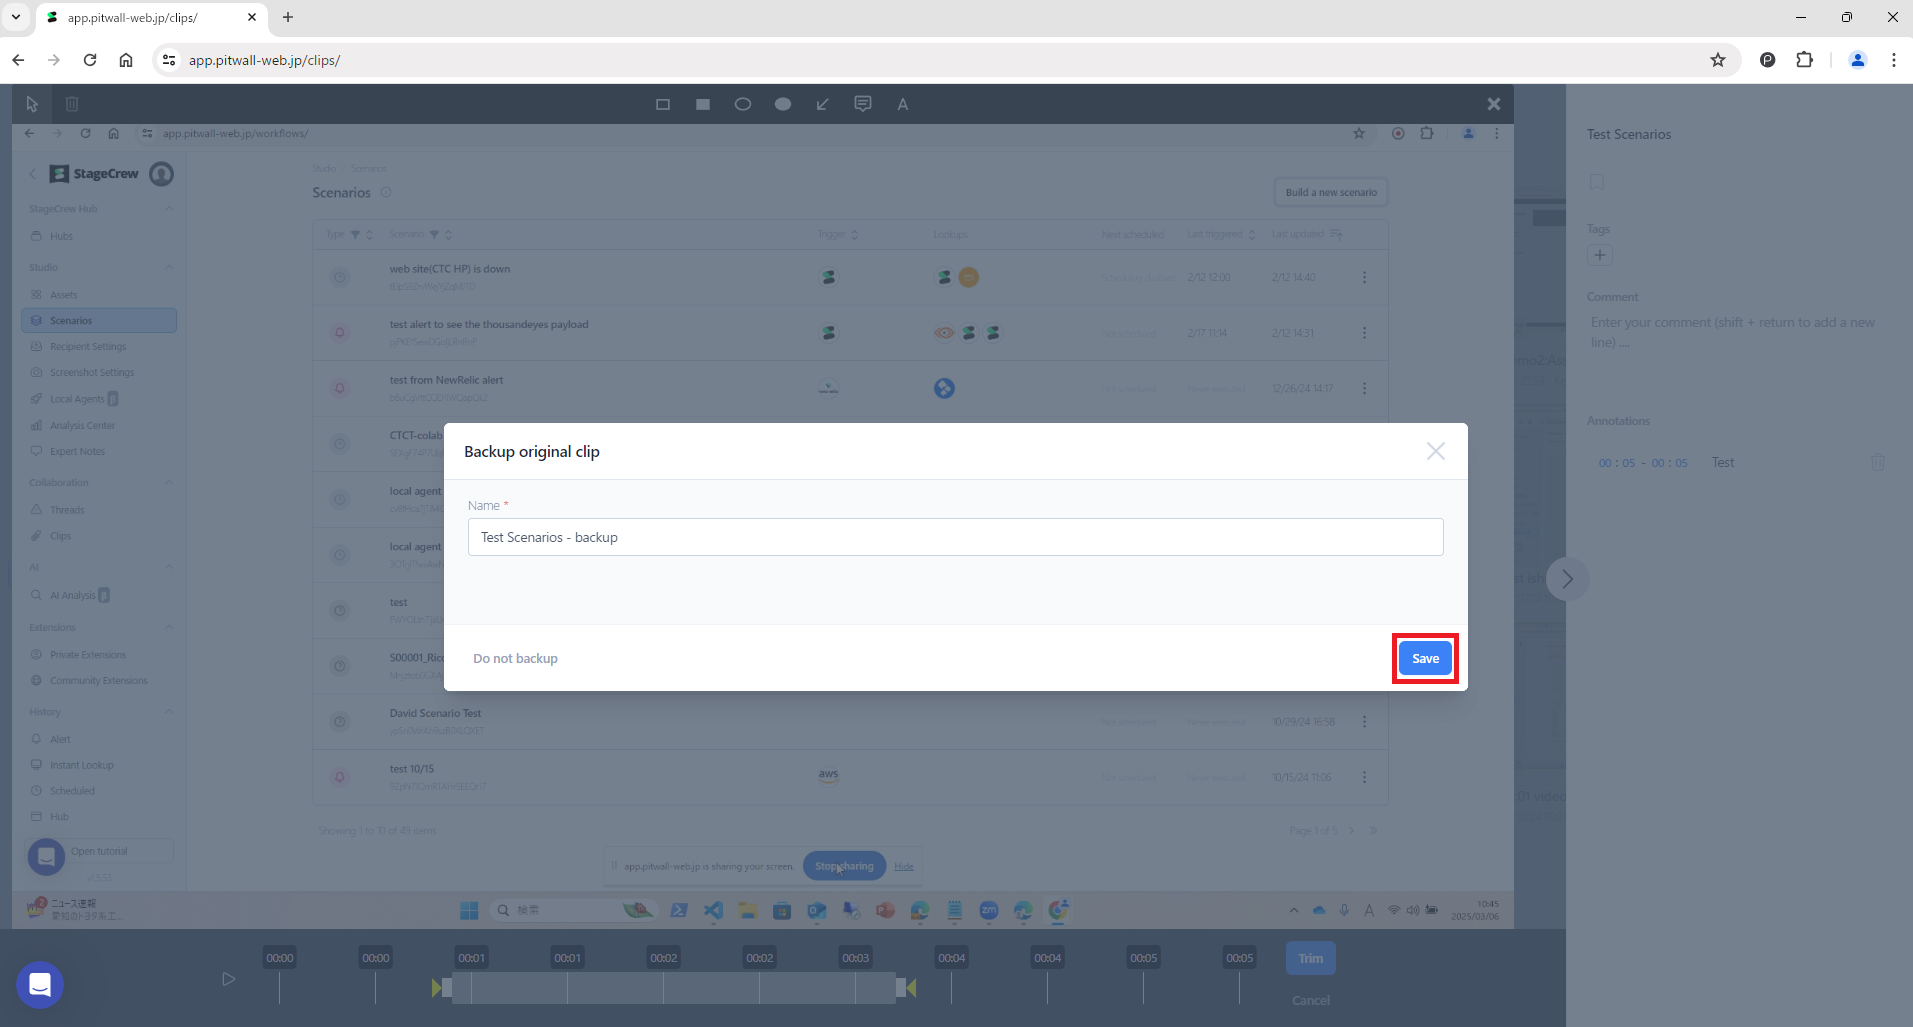Select the outlined rectangle annotation tool
The width and height of the screenshot is (1913, 1027).
(x=662, y=104)
